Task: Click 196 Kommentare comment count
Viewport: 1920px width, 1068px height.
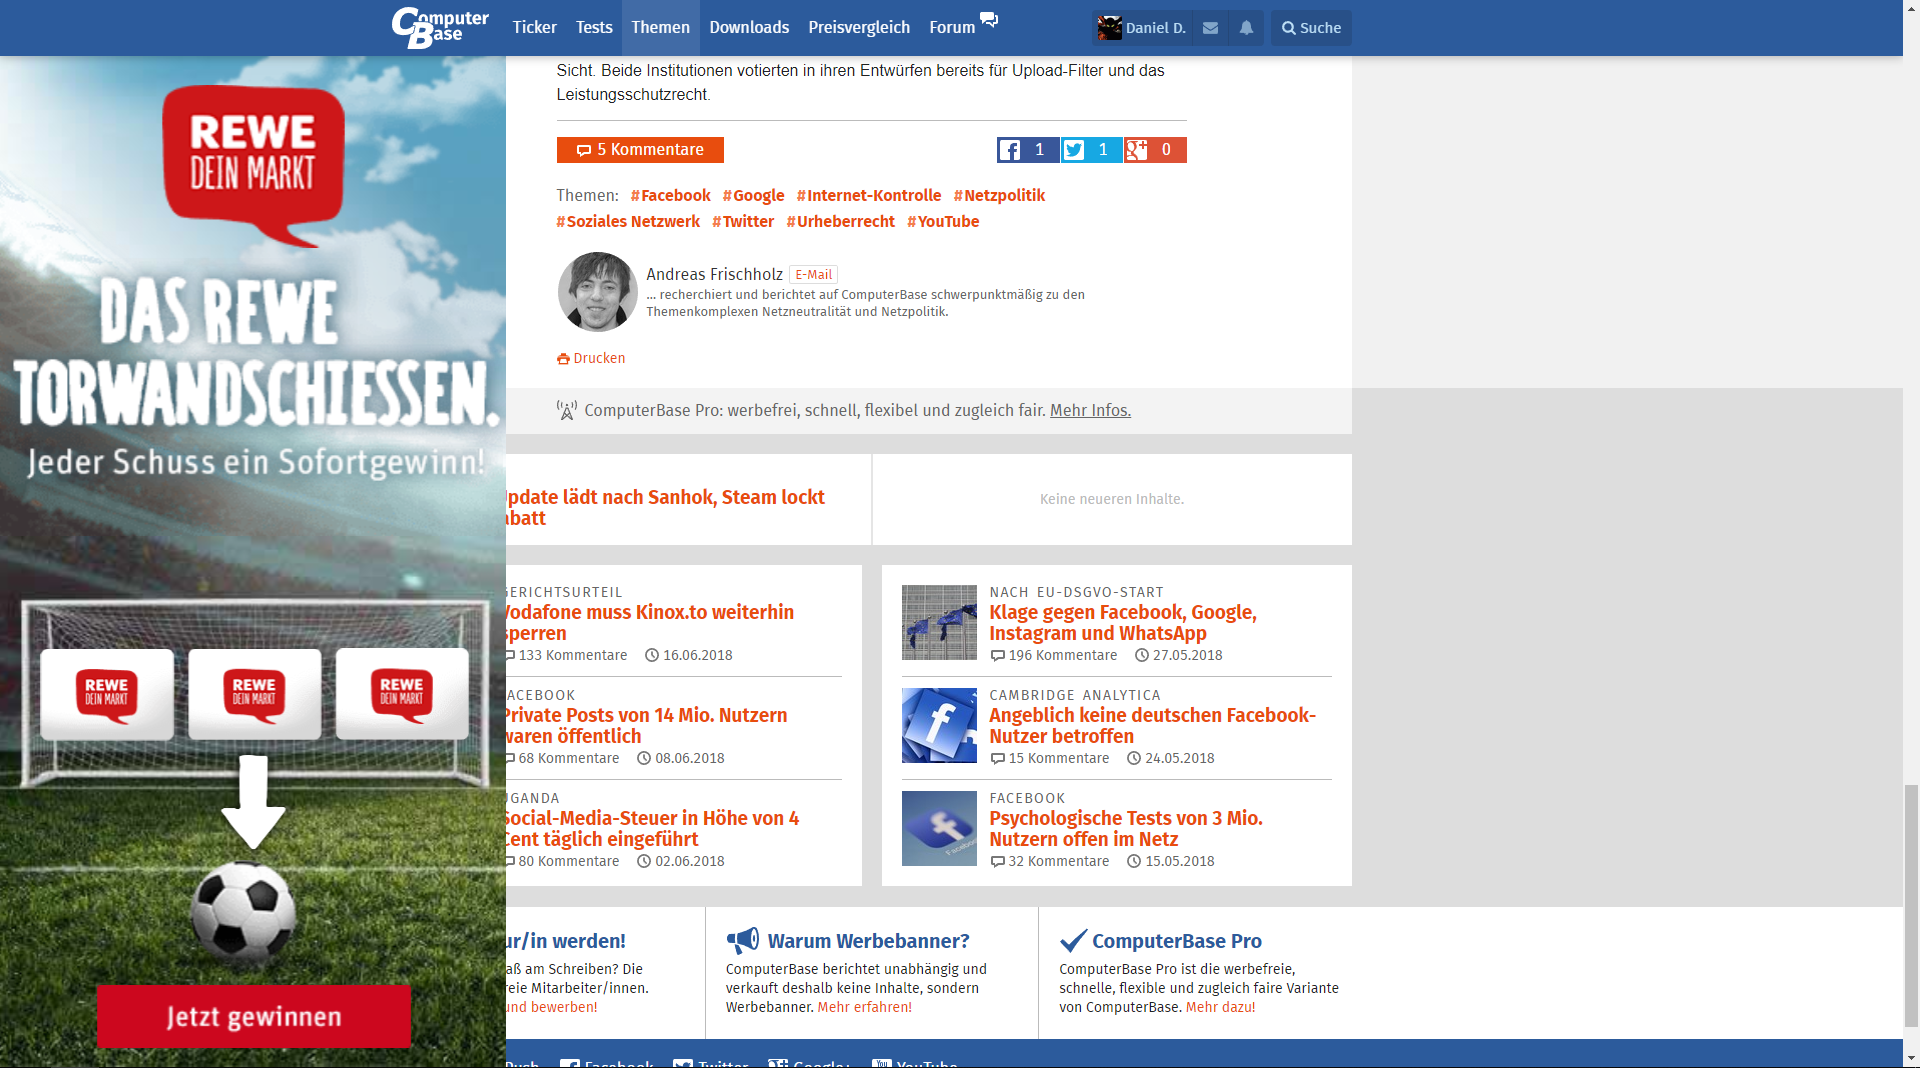Action: (1054, 656)
